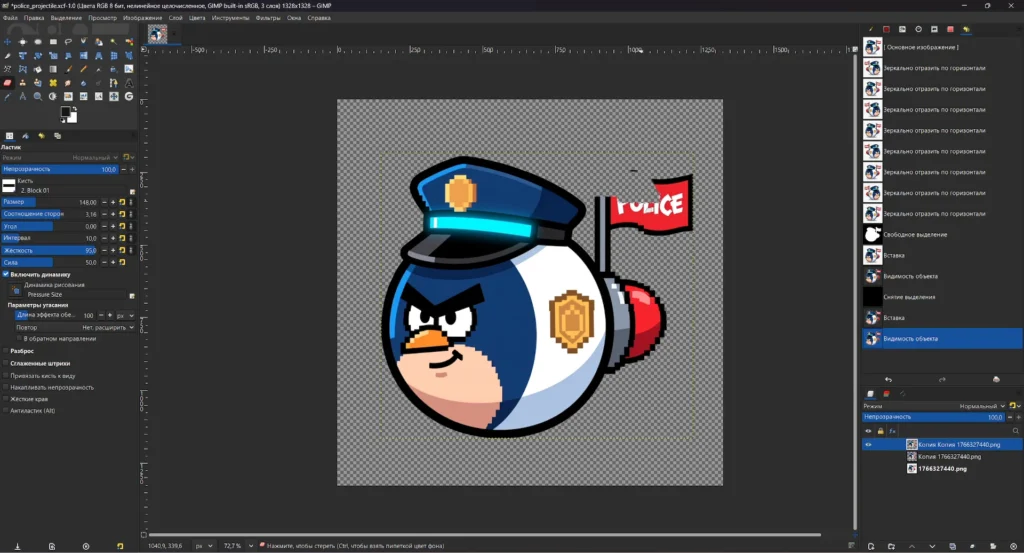Click the black foreground color swatch
1024x553 pixels.
65,112
